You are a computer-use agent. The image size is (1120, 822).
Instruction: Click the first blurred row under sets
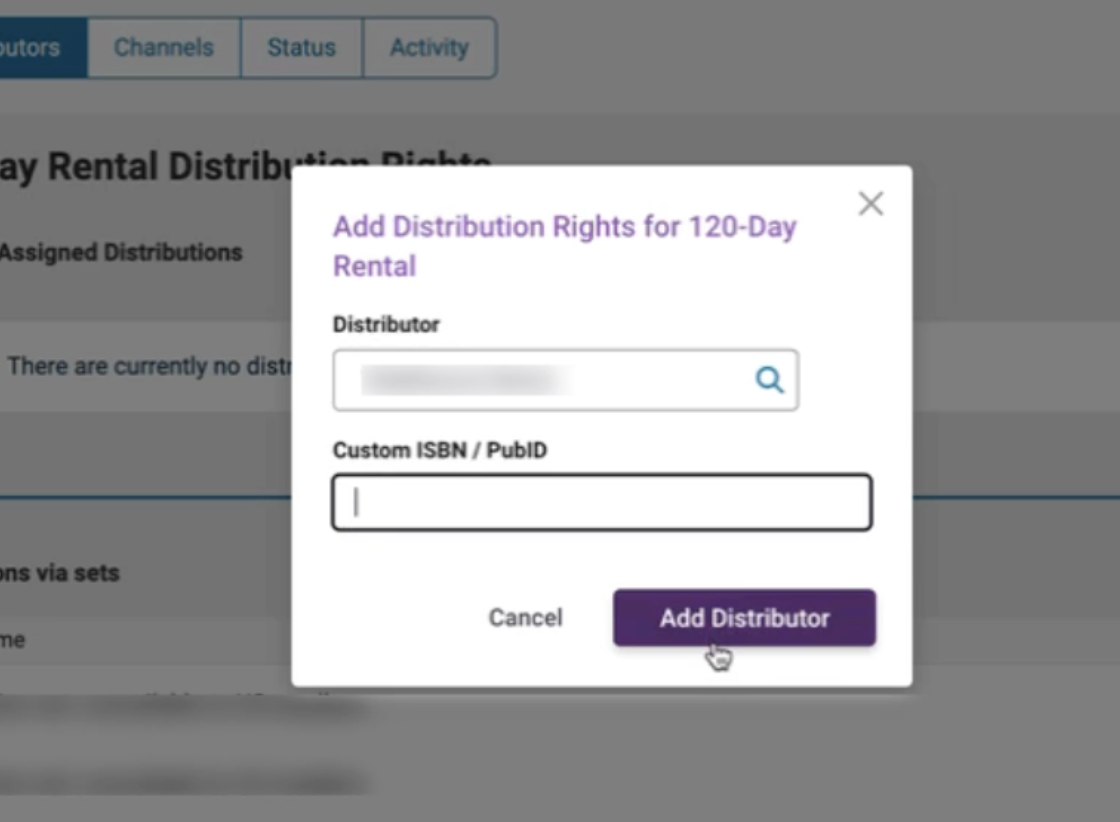pyautogui.click(x=182, y=705)
